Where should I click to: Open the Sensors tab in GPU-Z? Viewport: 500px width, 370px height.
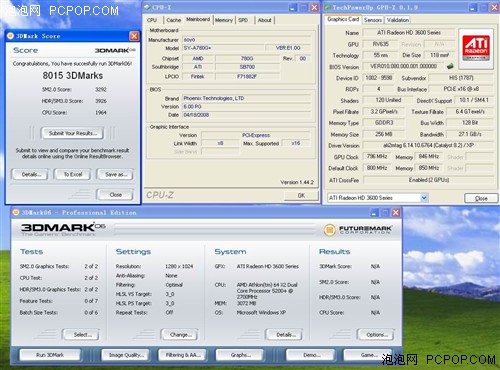tap(373, 20)
